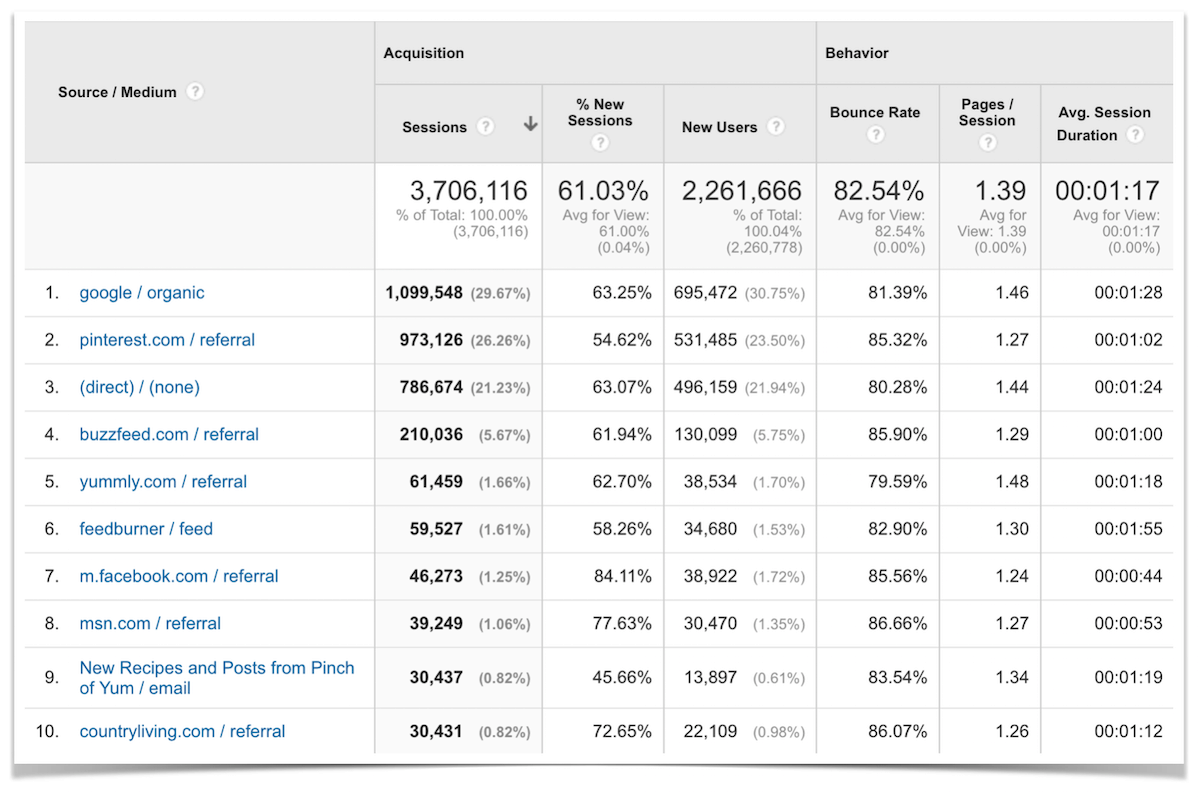
Task: Select the pinterest.com / referral entry
Action: click(x=166, y=340)
